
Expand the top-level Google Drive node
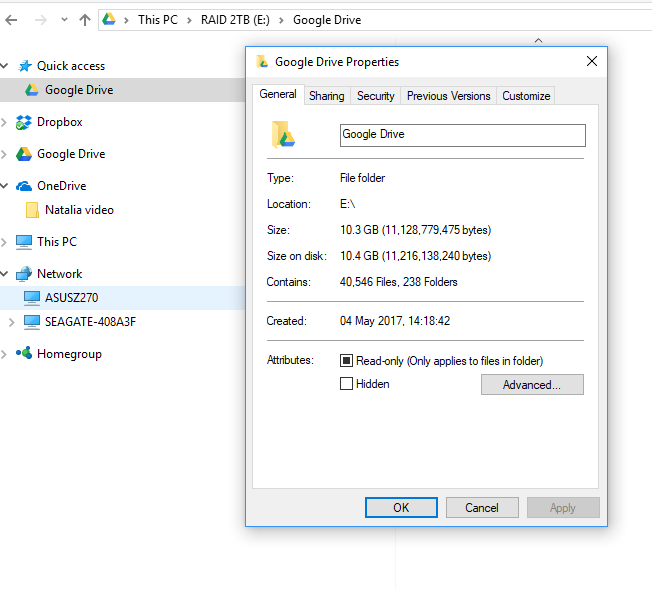4,154
